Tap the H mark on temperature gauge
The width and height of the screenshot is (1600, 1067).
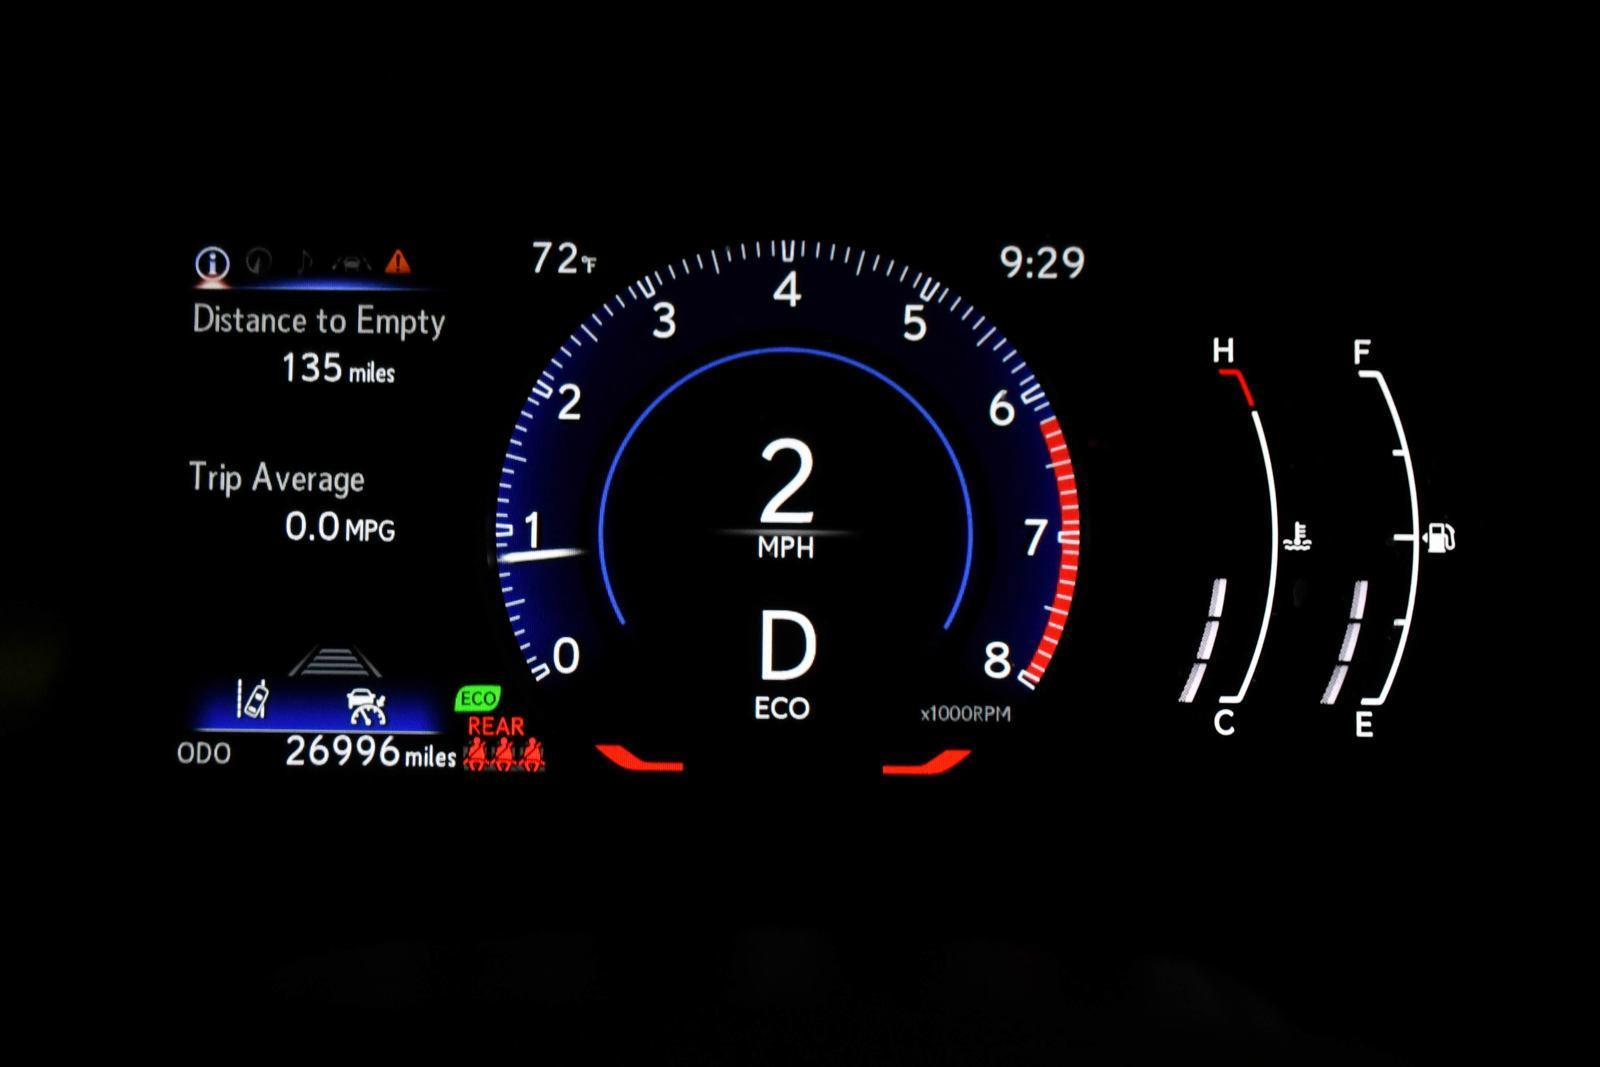(x=1223, y=351)
